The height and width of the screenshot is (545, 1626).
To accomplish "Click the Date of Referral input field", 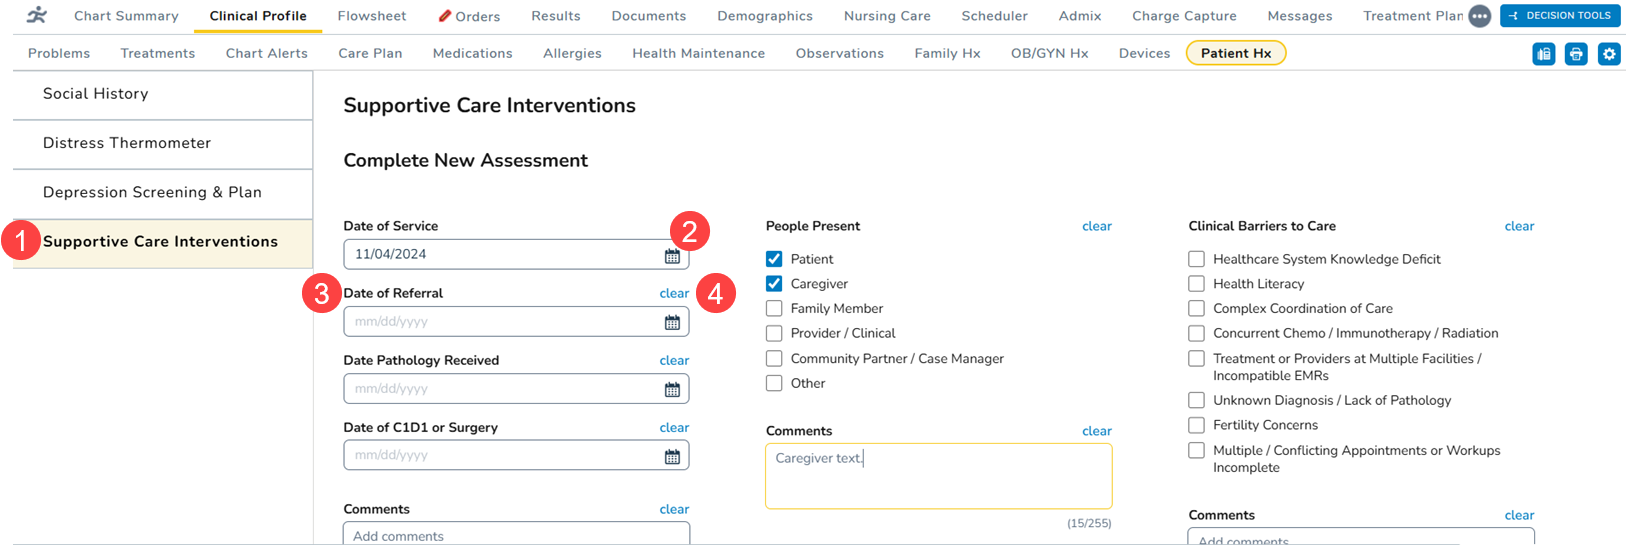I will [x=500, y=322].
